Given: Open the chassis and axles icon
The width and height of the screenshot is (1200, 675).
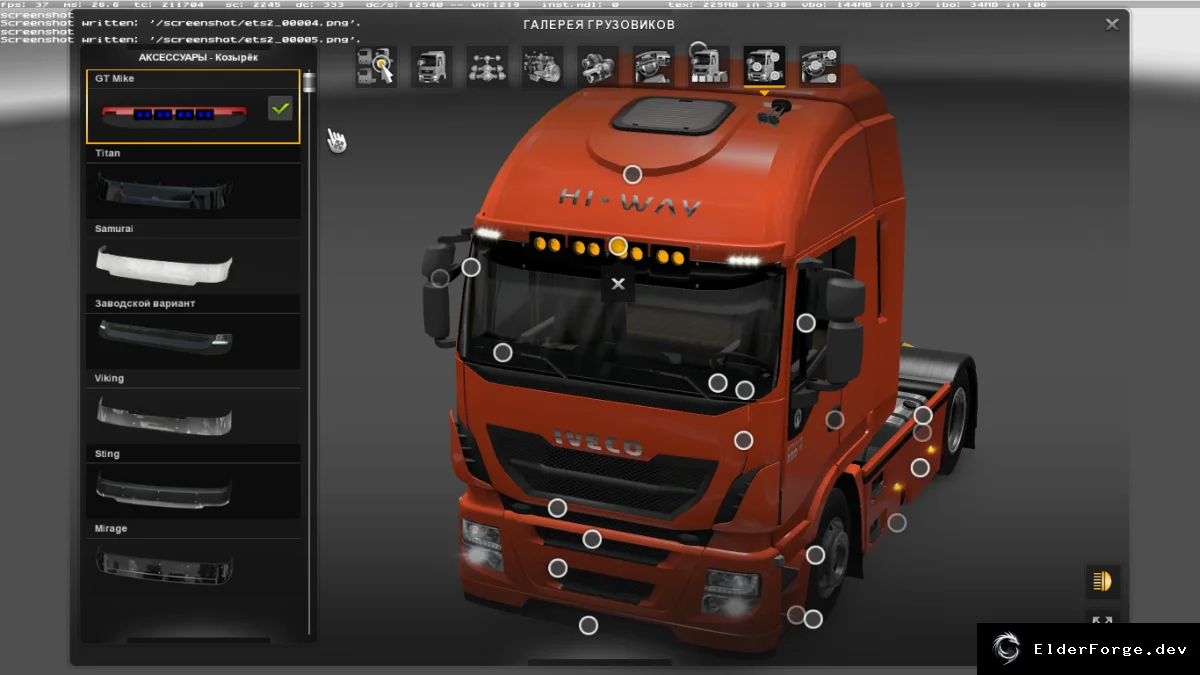Looking at the screenshot, I should [x=487, y=67].
